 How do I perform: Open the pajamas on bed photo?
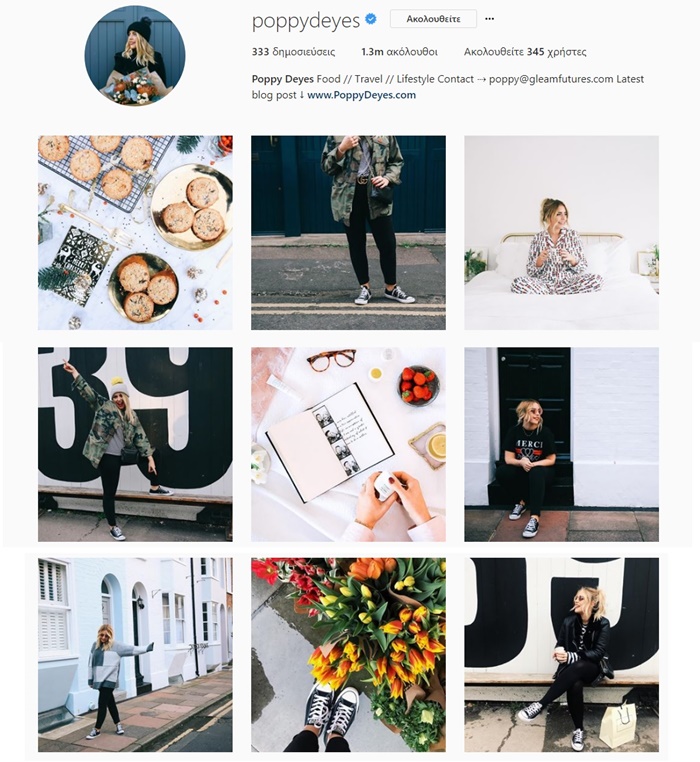coord(561,233)
